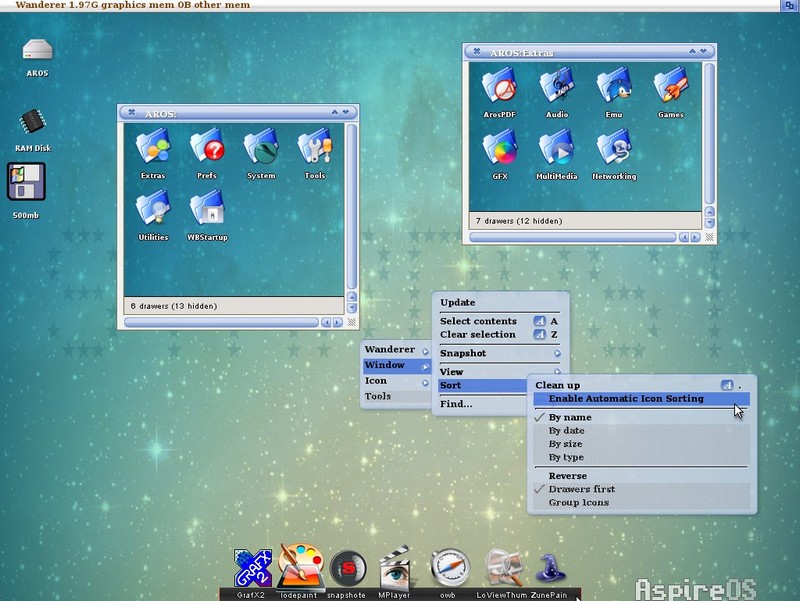Open the Games drawer icon
The height and width of the screenshot is (601, 800).
670,92
